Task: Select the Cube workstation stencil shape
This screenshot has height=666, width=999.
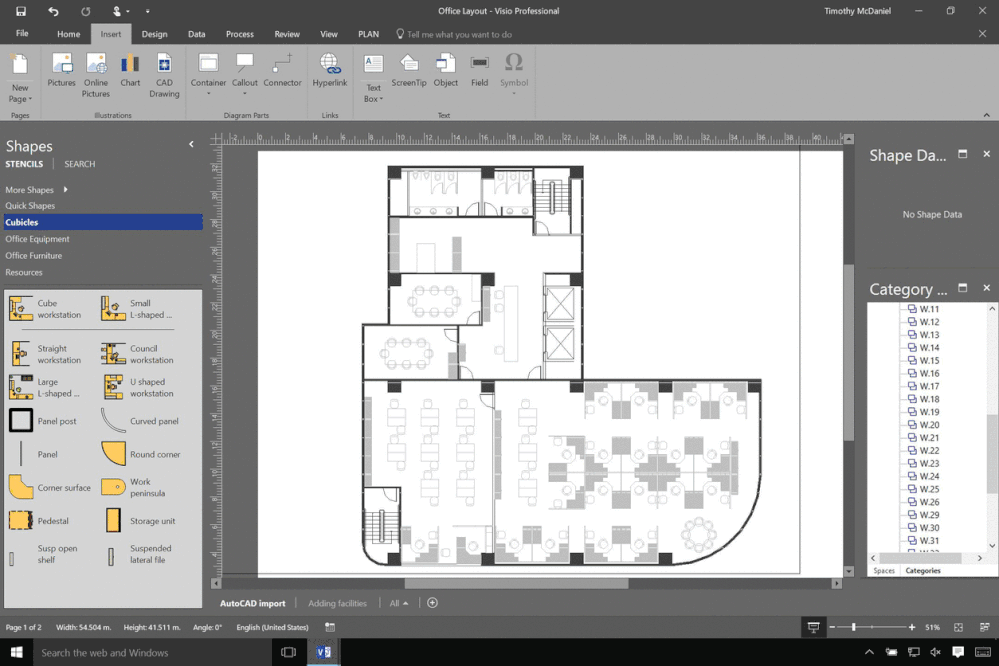Action: pyautogui.click(x=44, y=307)
